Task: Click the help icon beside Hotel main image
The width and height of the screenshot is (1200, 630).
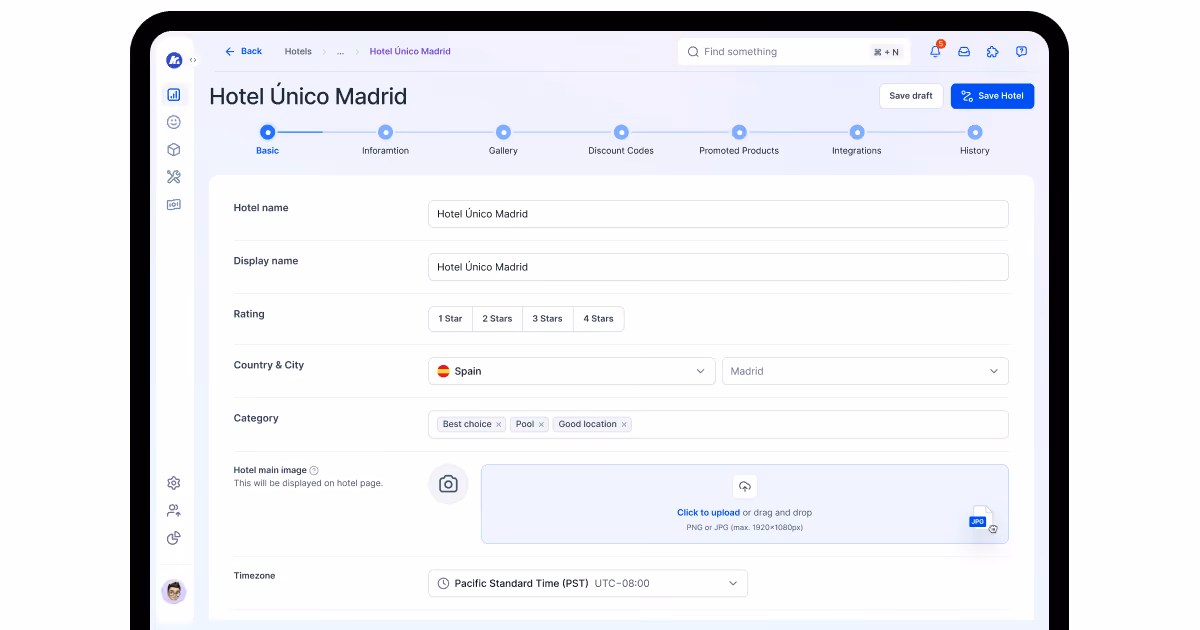Action: point(314,470)
